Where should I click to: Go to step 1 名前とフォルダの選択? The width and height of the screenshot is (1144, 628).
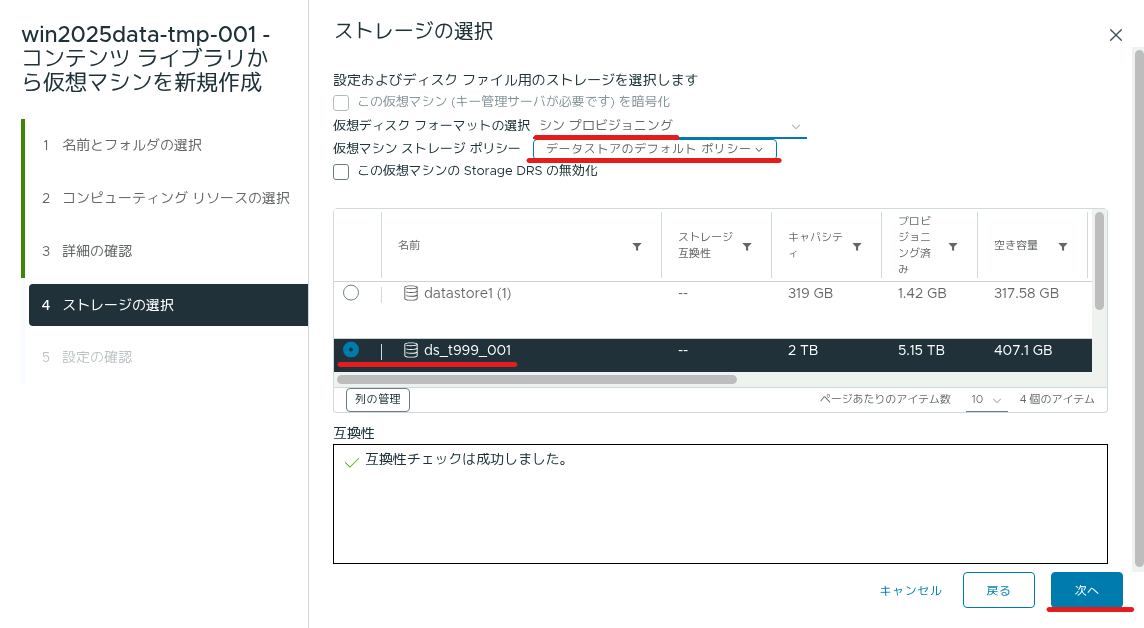click(x=132, y=145)
